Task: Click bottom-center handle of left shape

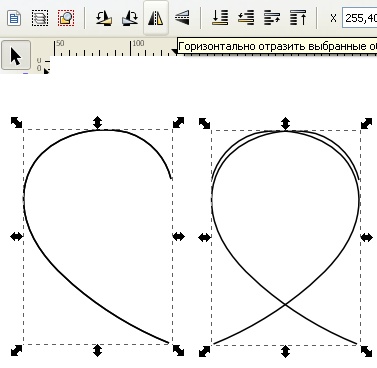Action: (97, 350)
